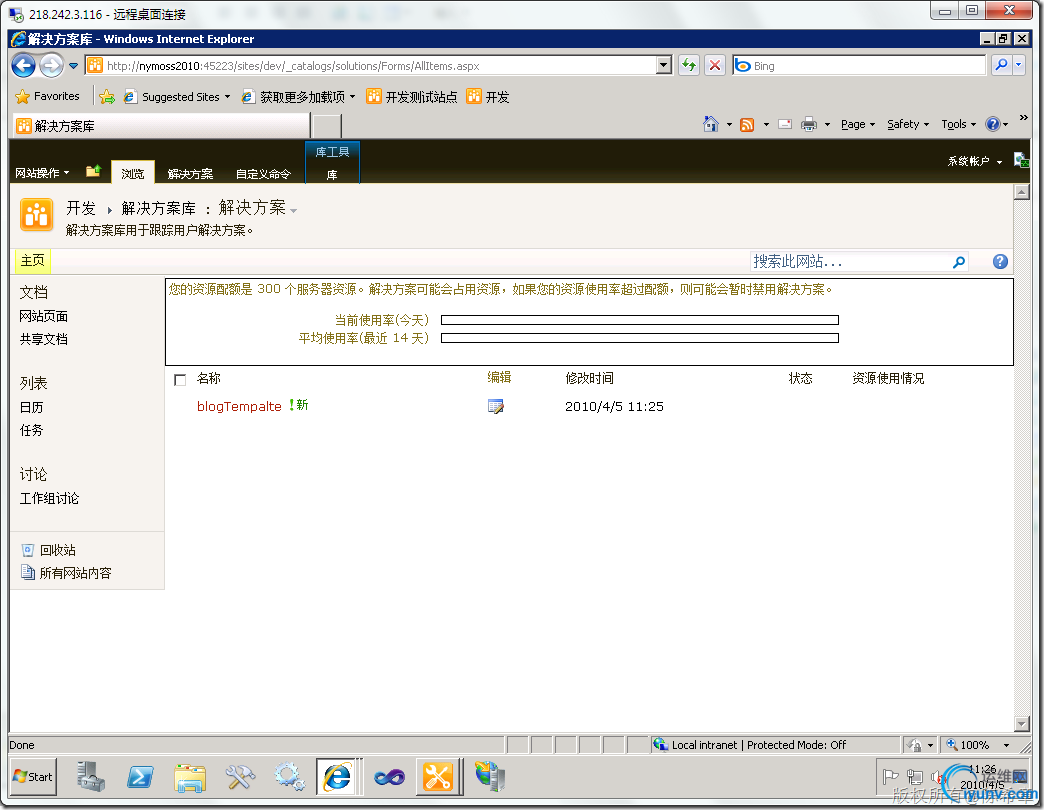Go to 网站页面 in the sidebar
Screen dimensions: 1044x810
tap(43, 316)
